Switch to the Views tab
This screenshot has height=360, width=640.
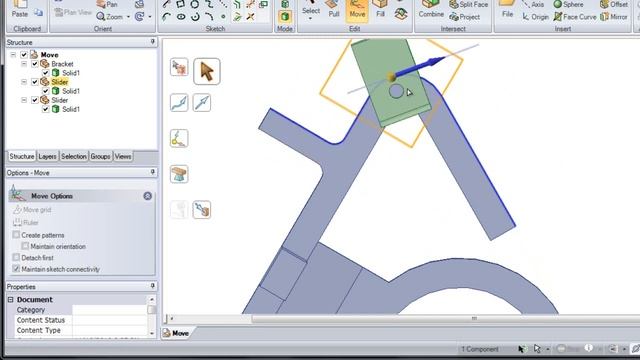tap(123, 156)
